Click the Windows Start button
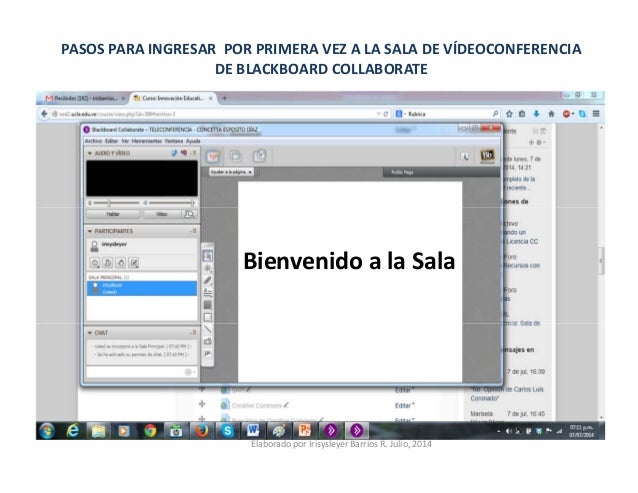 coord(47,431)
